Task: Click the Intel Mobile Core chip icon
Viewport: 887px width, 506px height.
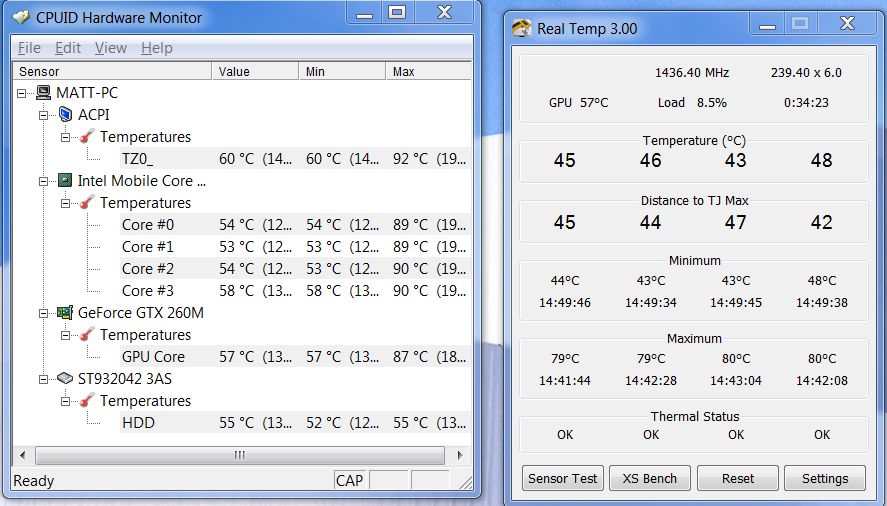Action: click(66, 181)
